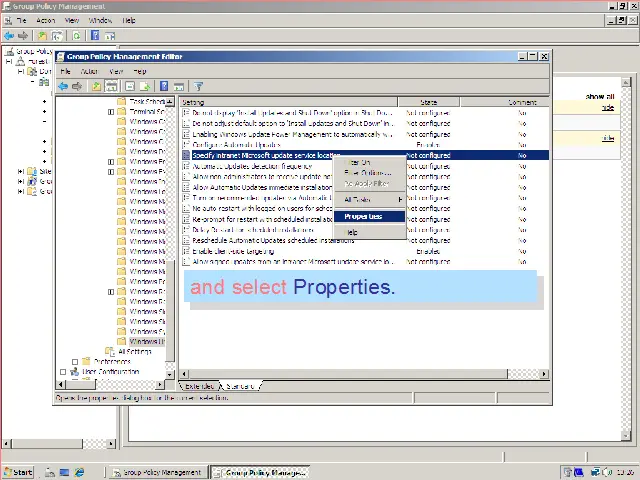Choose Filter On in the context menu
The height and width of the screenshot is (480, 640).
point(369,162)
